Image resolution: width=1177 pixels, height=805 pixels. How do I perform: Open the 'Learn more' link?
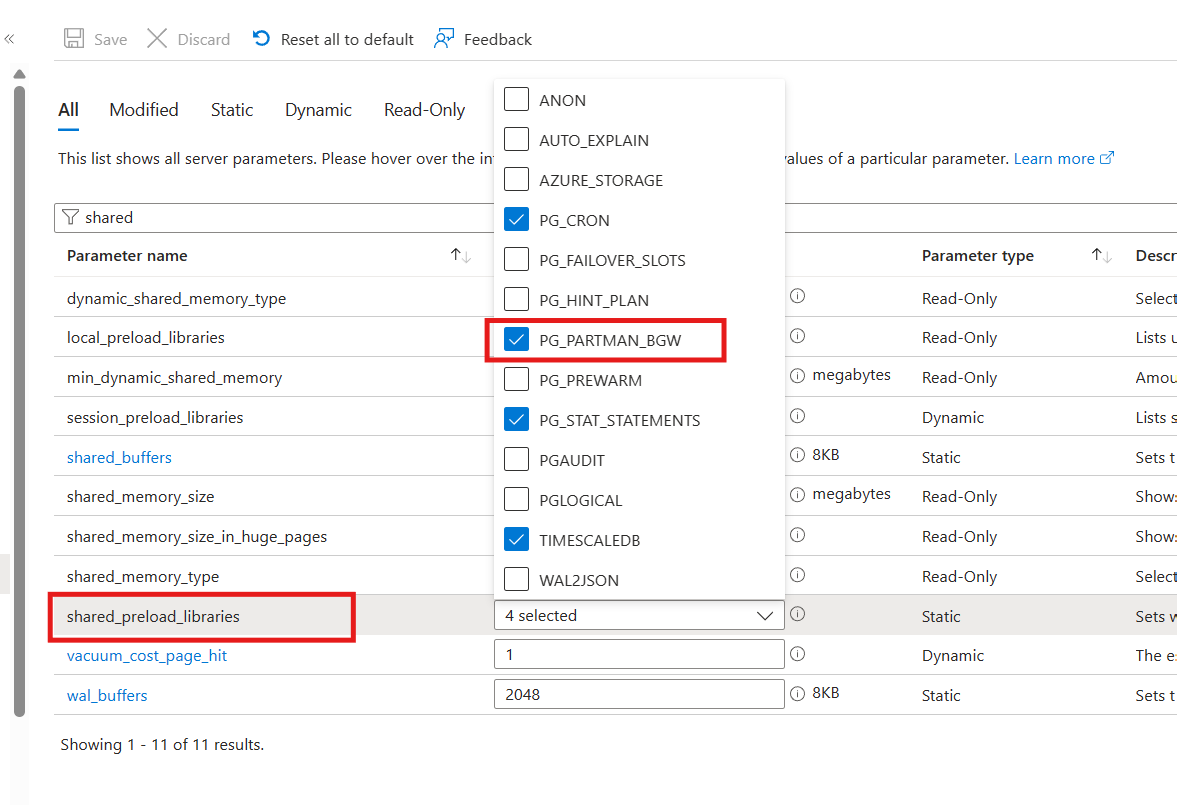tap(1055, 158)
